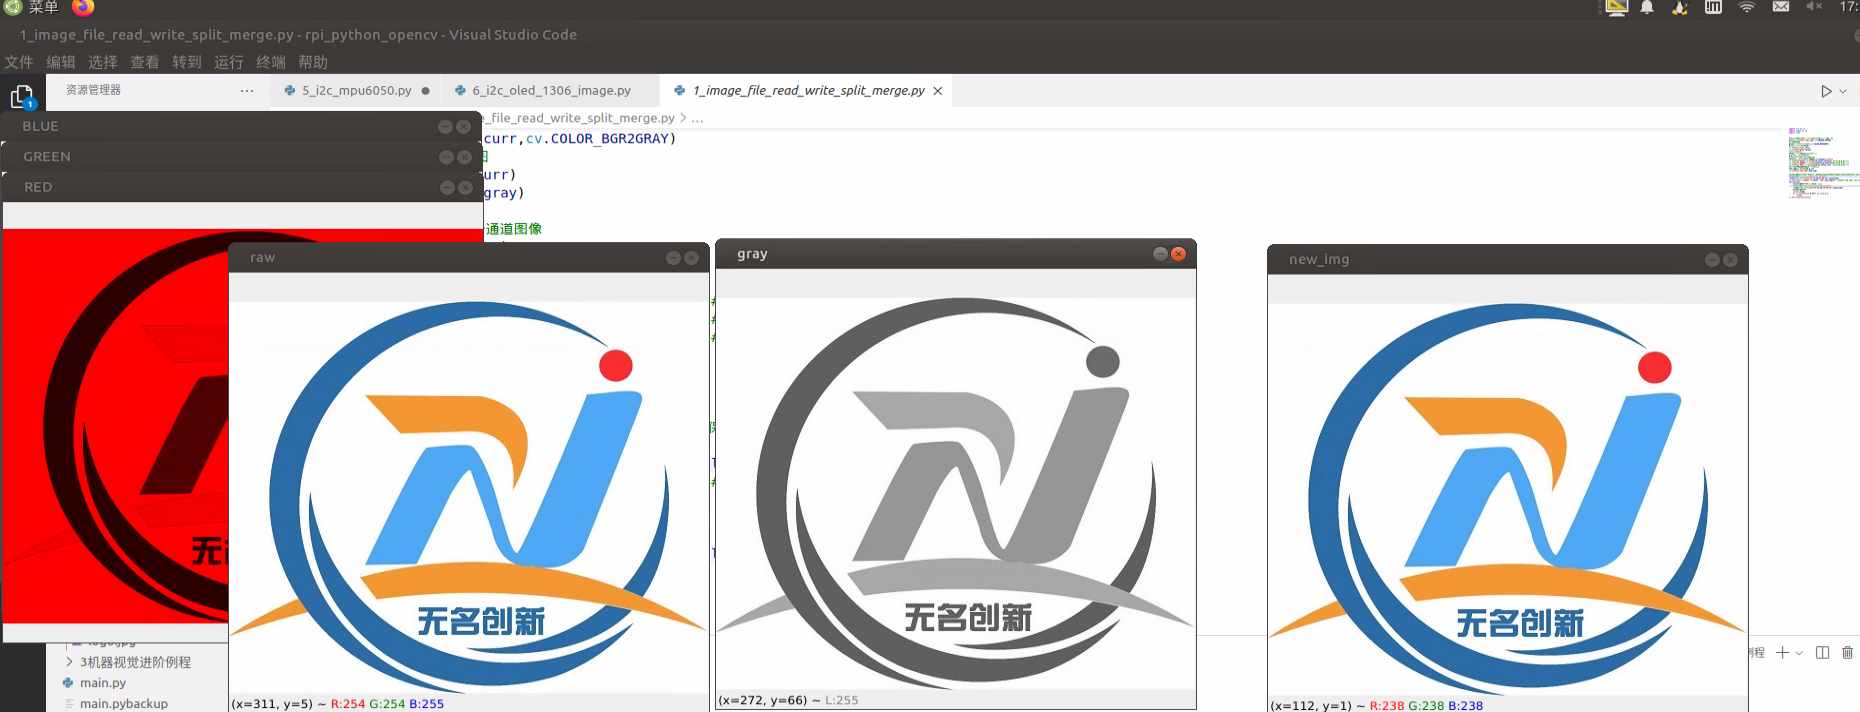Viewport: 1860px width, 712px height.
Task: Click the 资源管理器 explorer panel title
Action: (93, 90)
